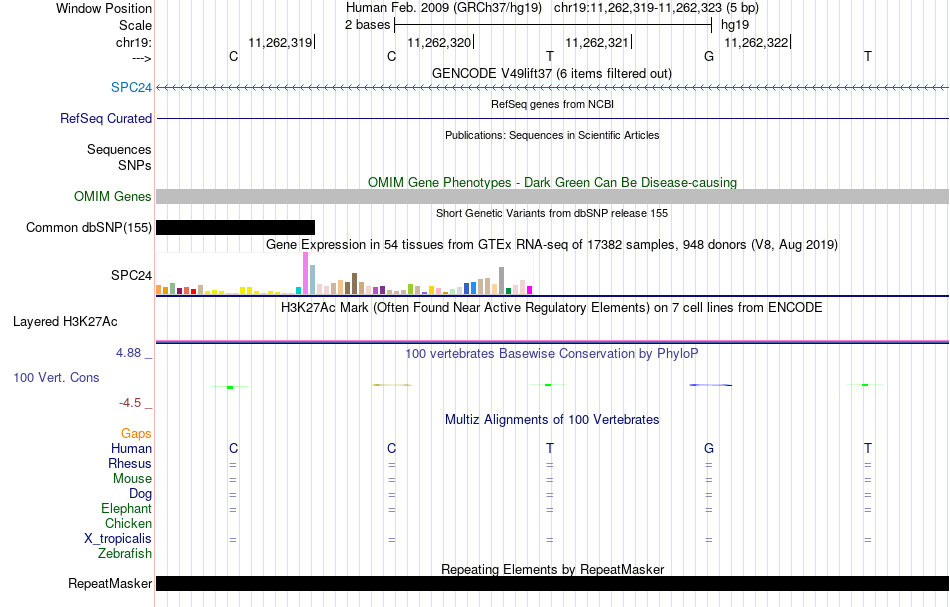The width and height of the screenshot is (950, 607).
Task: Open the Layered H3K27Ac track label
Action: tap(65, 321)
